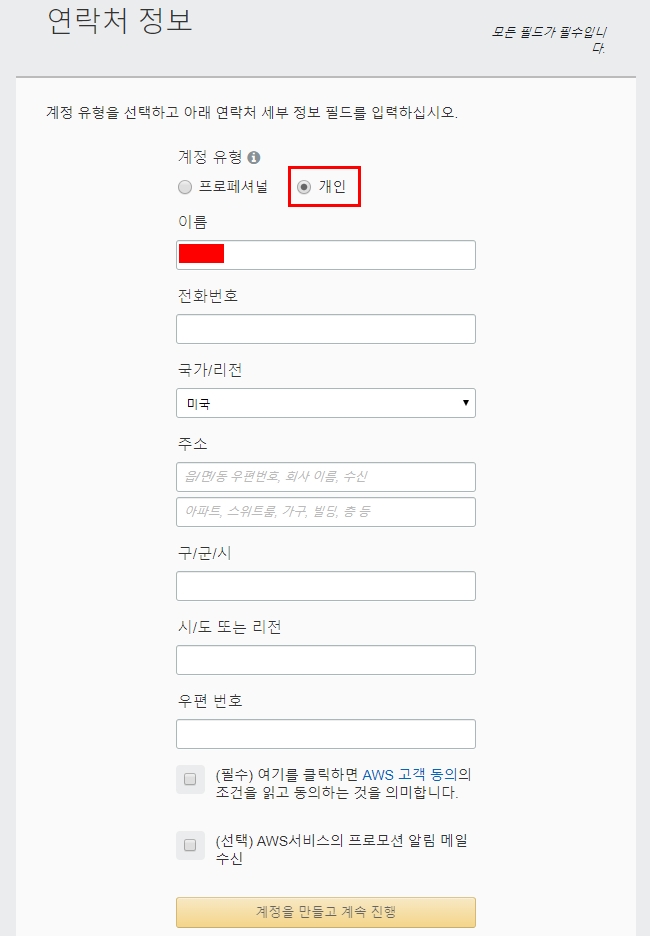Image resolution: width=650 pixels, height=936 pixels.
Task: Select the 프로페셔널 account type radio button
Action: pyautogui.click(x=185, y=187)
